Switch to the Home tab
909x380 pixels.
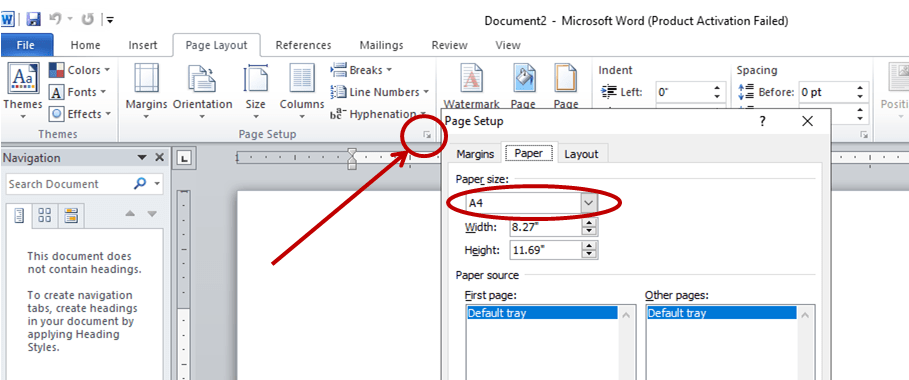tap(85, 45)
